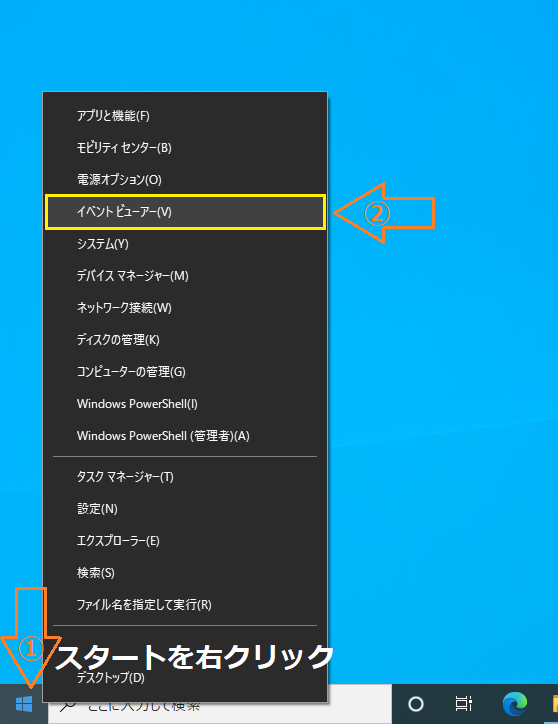Screen dimensions: 558x724
Task: Click the Windows Start button
Action: [x=24, y=704]
